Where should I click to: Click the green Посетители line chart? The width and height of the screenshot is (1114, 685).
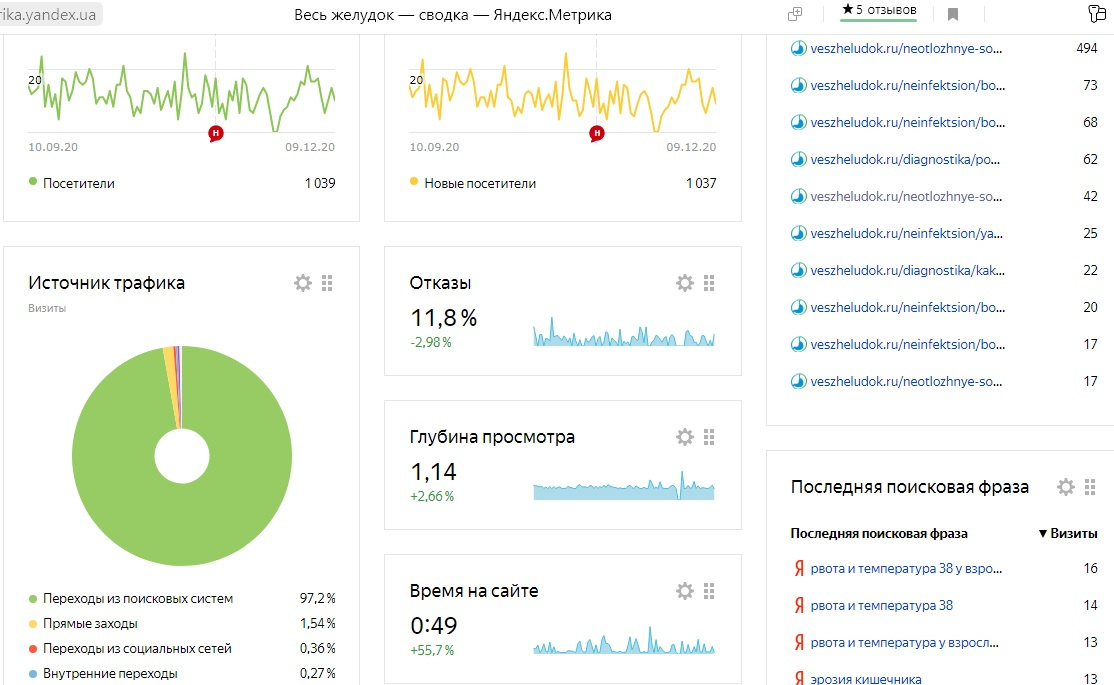point(181,92)
